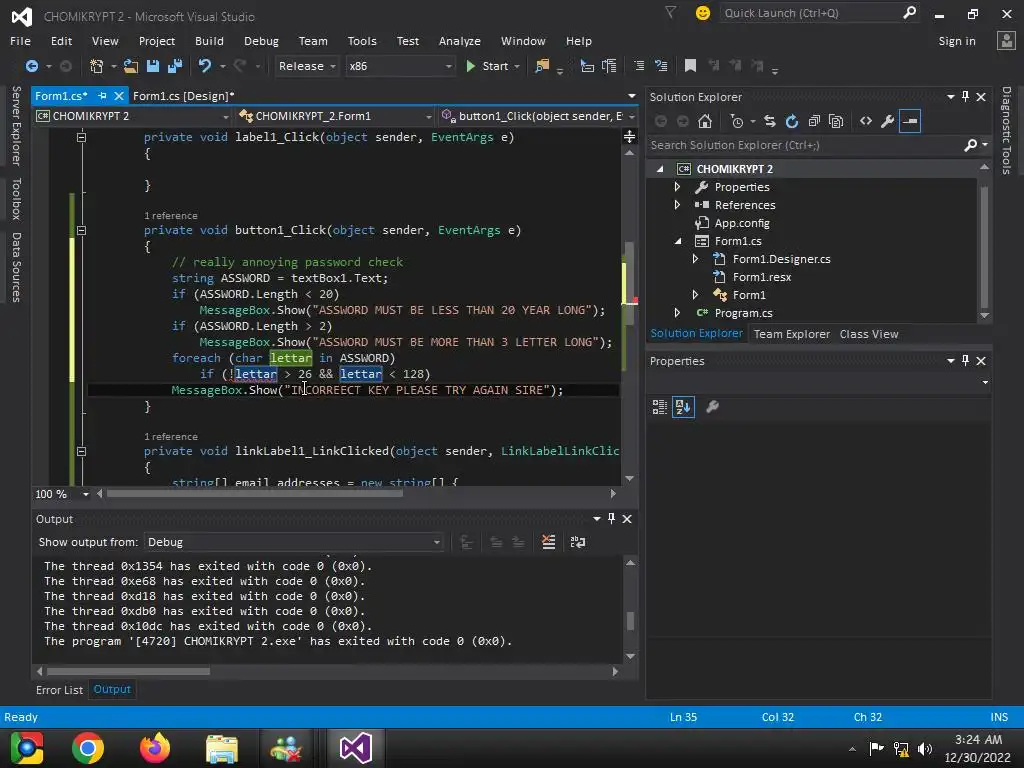Viewport: 1024px width, 768px height.
Task: Open File Explorer from the taskbar
Action: tap(222, 748)
